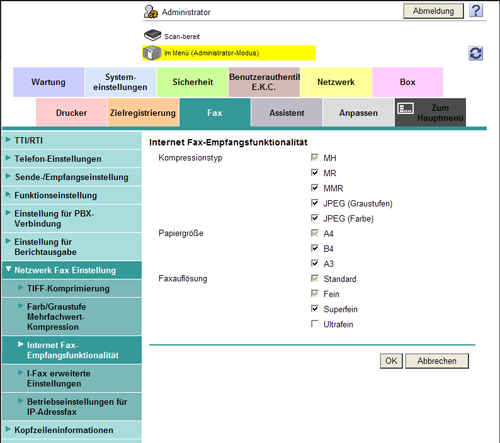Confirm settings with the OK button
Screen dimensions: 500x443
click(391, 361)
